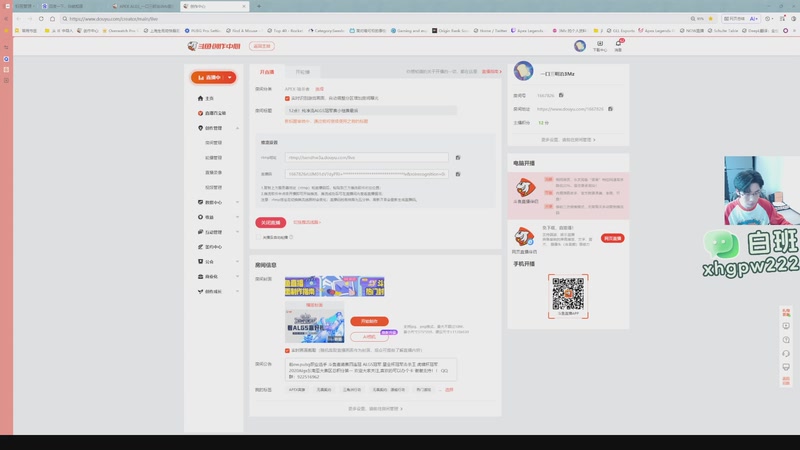Open first submenu item under 创作管理
This screenshot has width=800, height=450.
click(x=213, y=143)
